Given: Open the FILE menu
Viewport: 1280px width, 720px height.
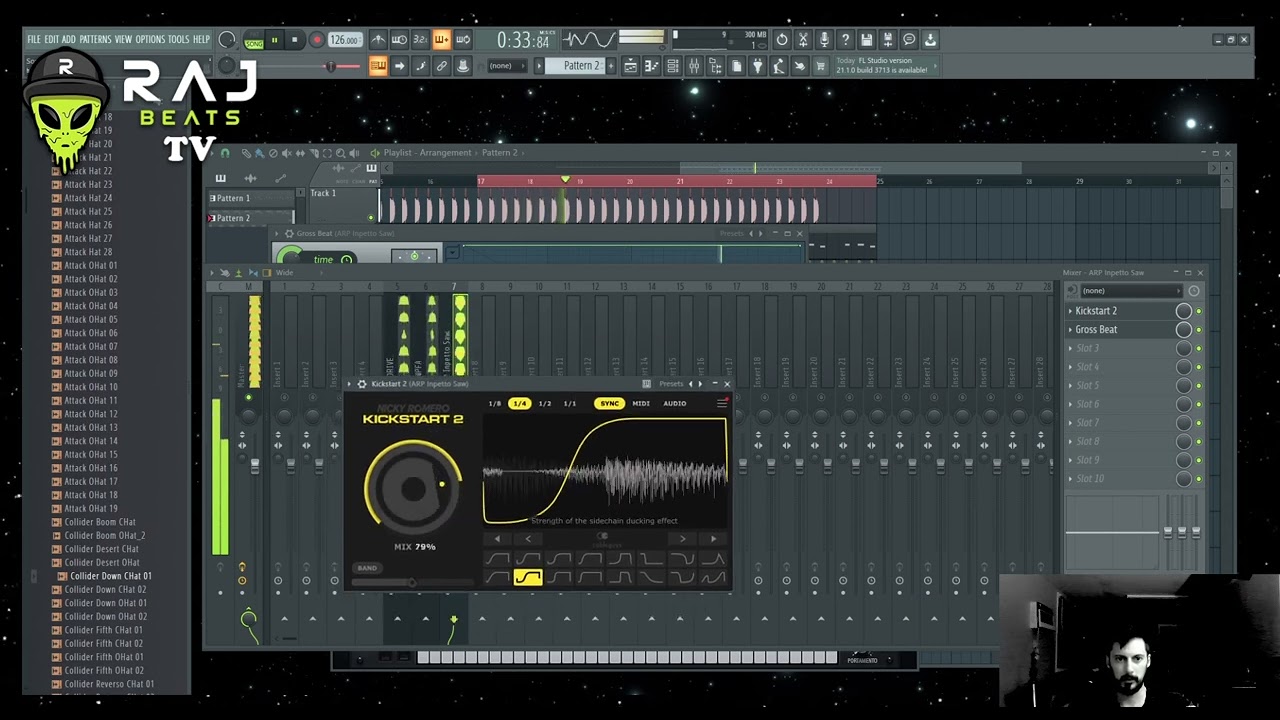Looking at the screenshot, I should [34, 39].
